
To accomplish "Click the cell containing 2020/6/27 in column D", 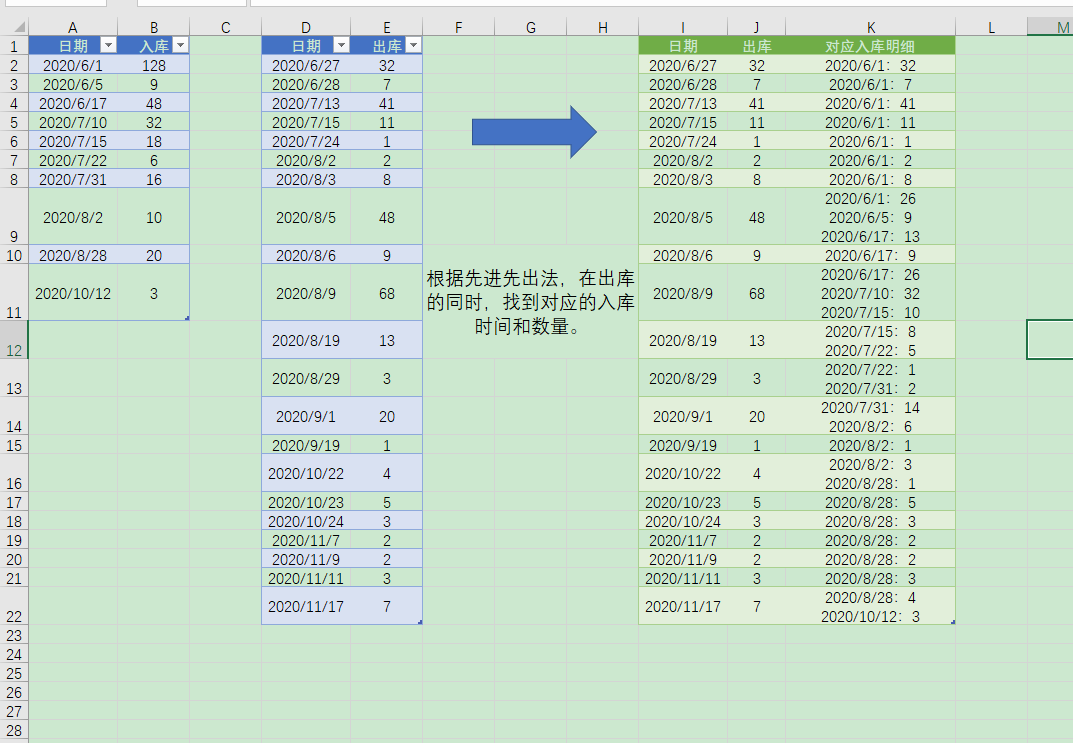I will pyautogui.click(x=306, y=65).
